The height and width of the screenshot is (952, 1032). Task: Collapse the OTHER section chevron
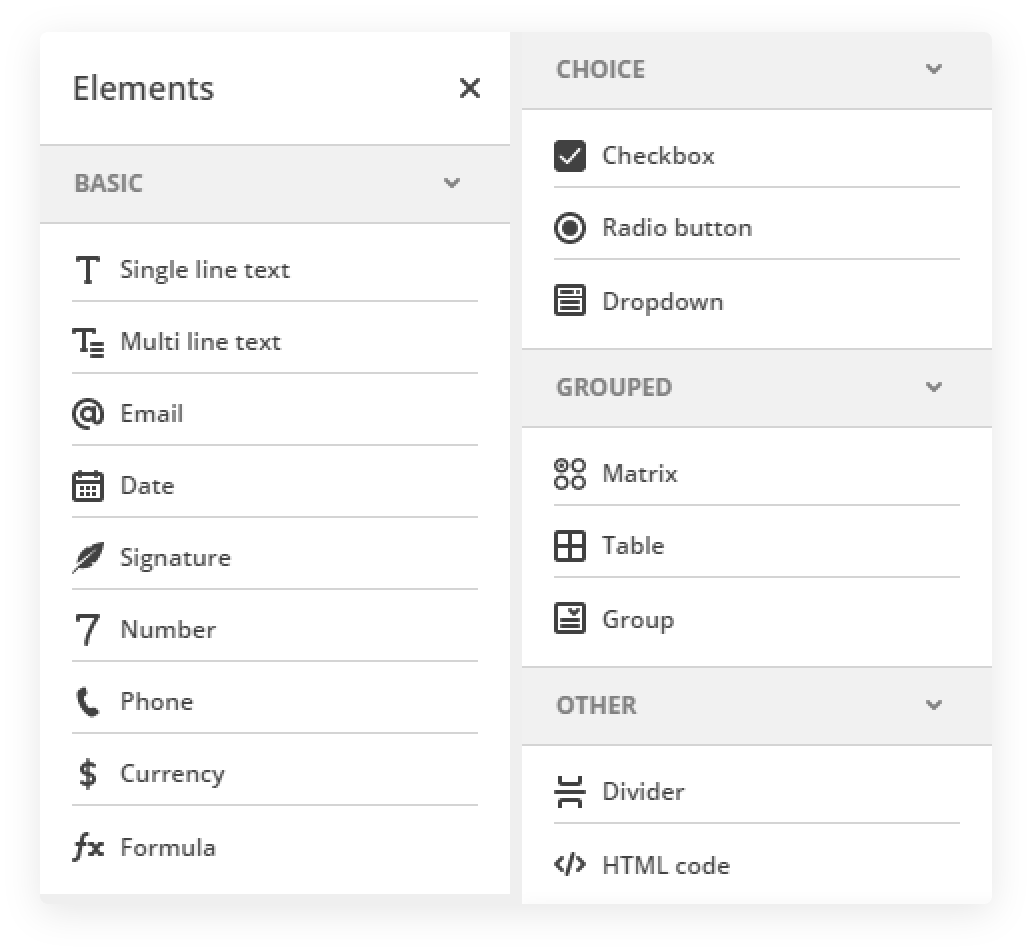[934, 705]
